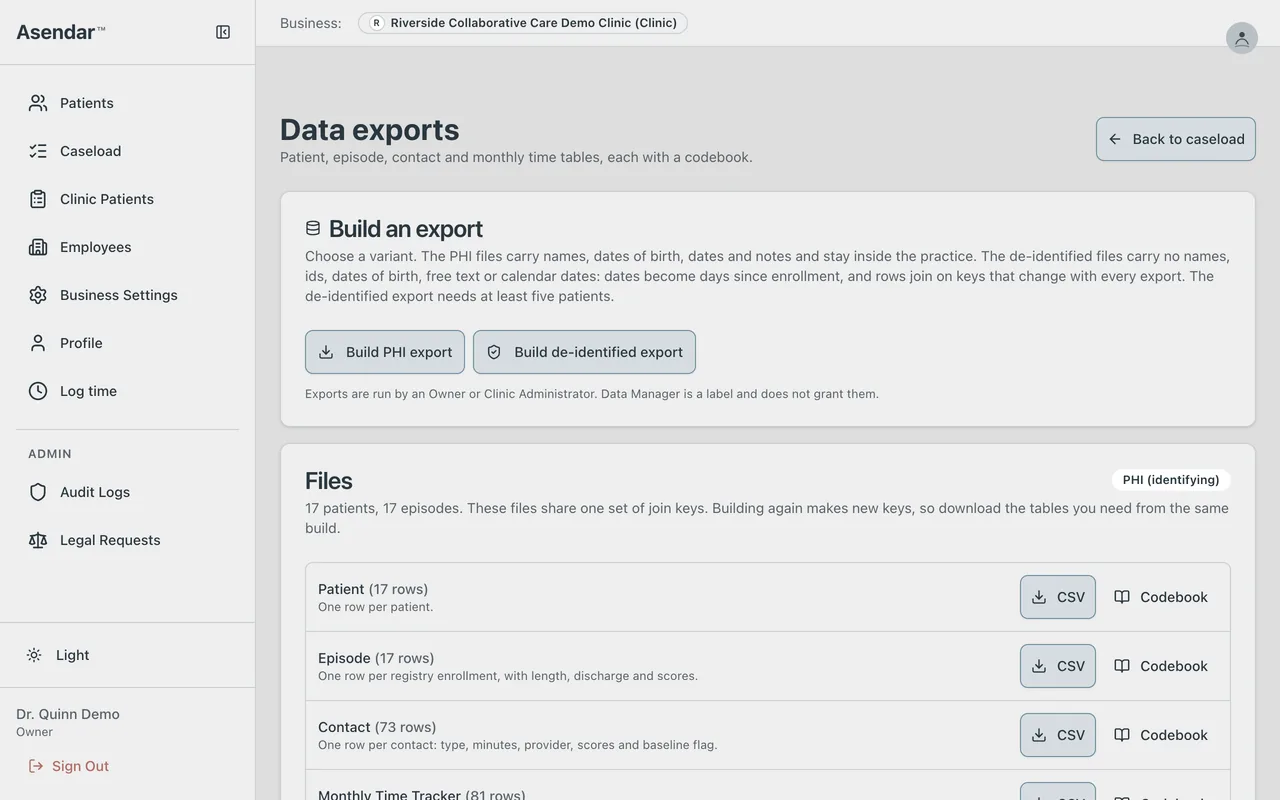Viewport: 1280px width, 800px height.
Task: Open the Episode table Codebook
Action: pos(1161,666)
